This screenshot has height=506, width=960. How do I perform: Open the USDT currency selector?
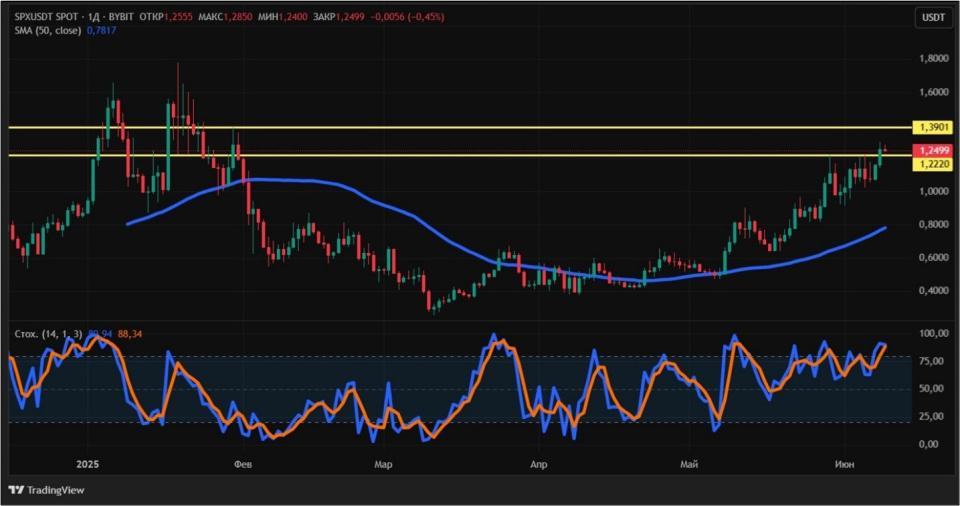coord(934,17)
